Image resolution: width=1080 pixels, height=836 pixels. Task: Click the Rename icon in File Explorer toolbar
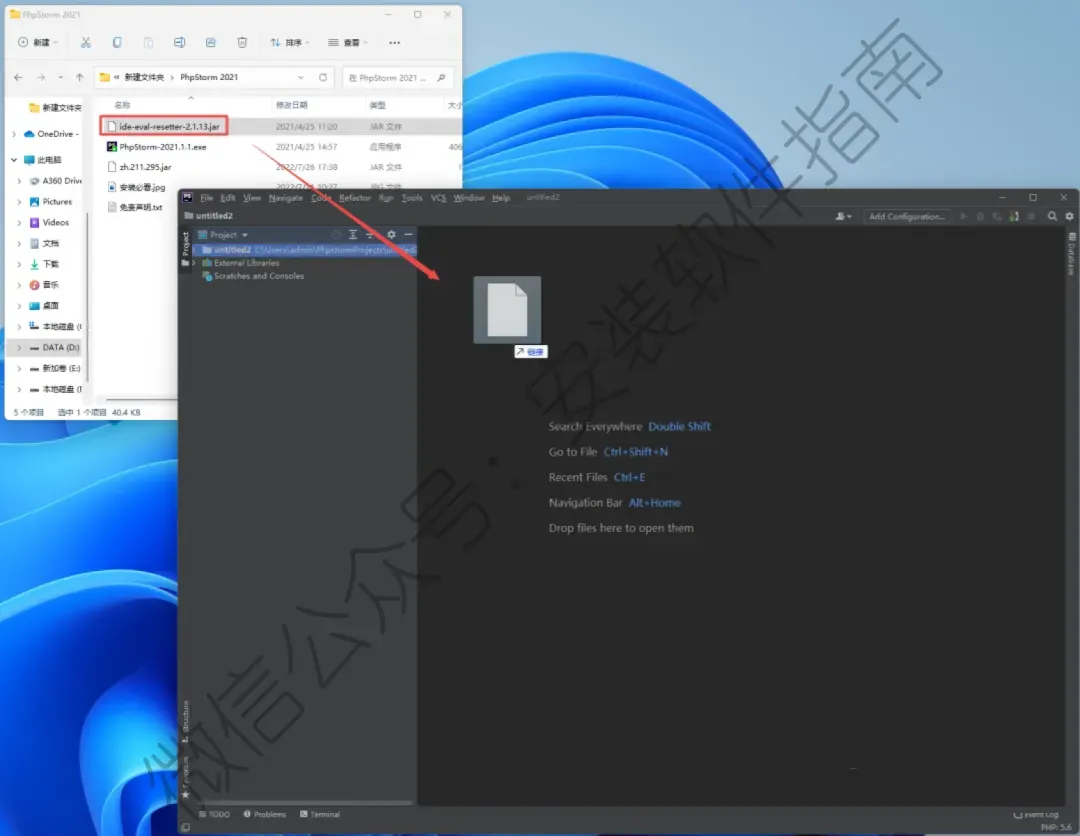pyautogui.click(x=179, y=43)
